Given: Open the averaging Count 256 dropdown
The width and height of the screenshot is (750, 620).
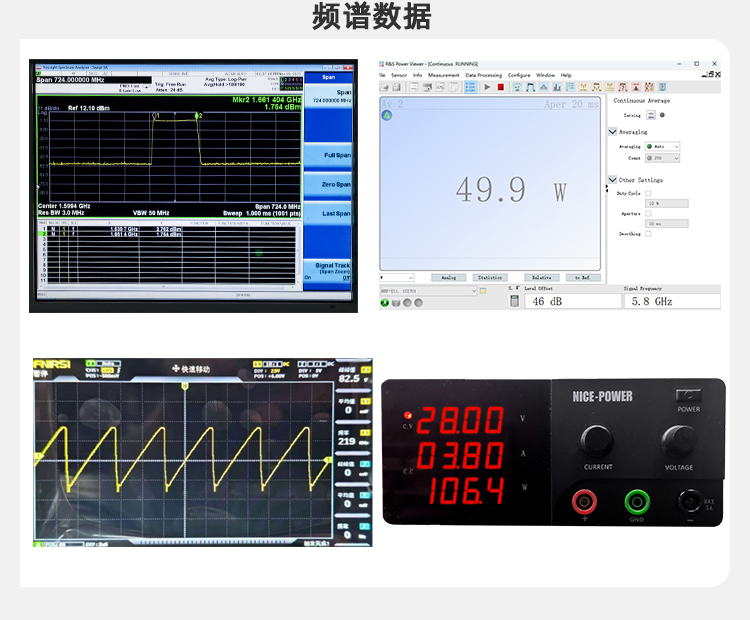Looking at the screenshot, I should (x=662, y=157).
